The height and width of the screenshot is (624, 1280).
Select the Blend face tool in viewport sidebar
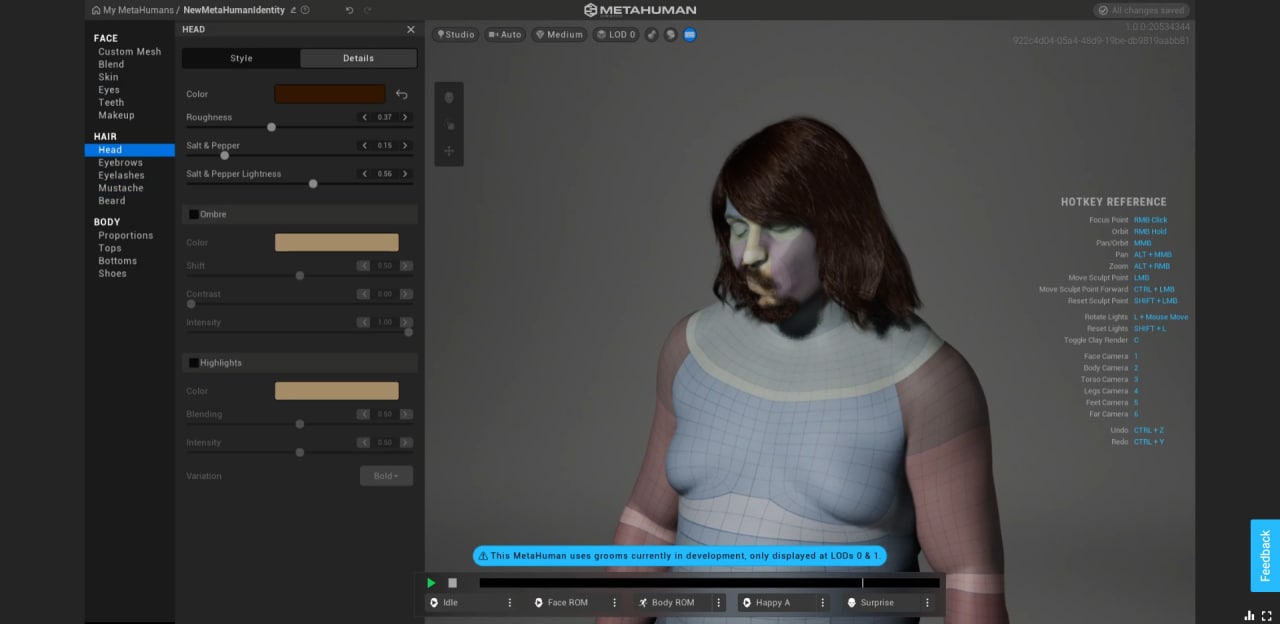(x=449, y=98)
